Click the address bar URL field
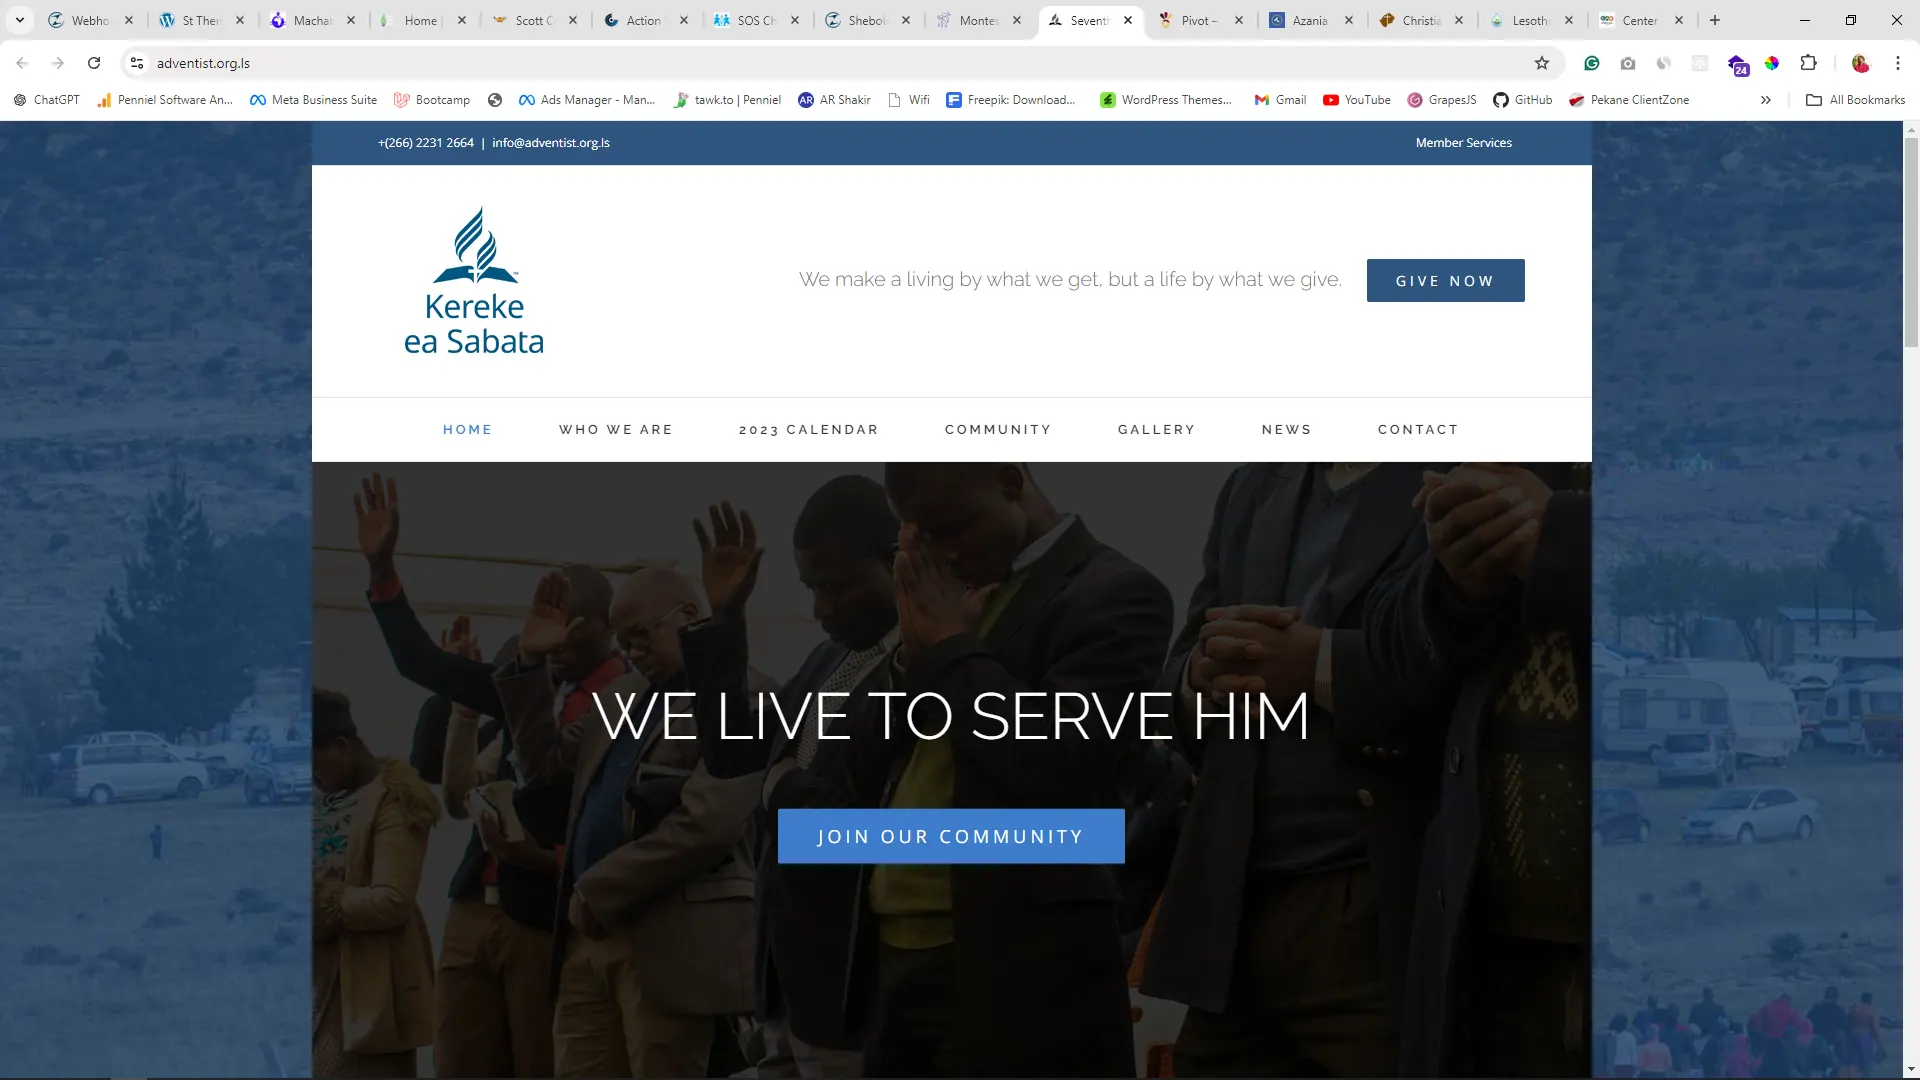Screen dimensions: 1920x1080 (x=830, y=63)
